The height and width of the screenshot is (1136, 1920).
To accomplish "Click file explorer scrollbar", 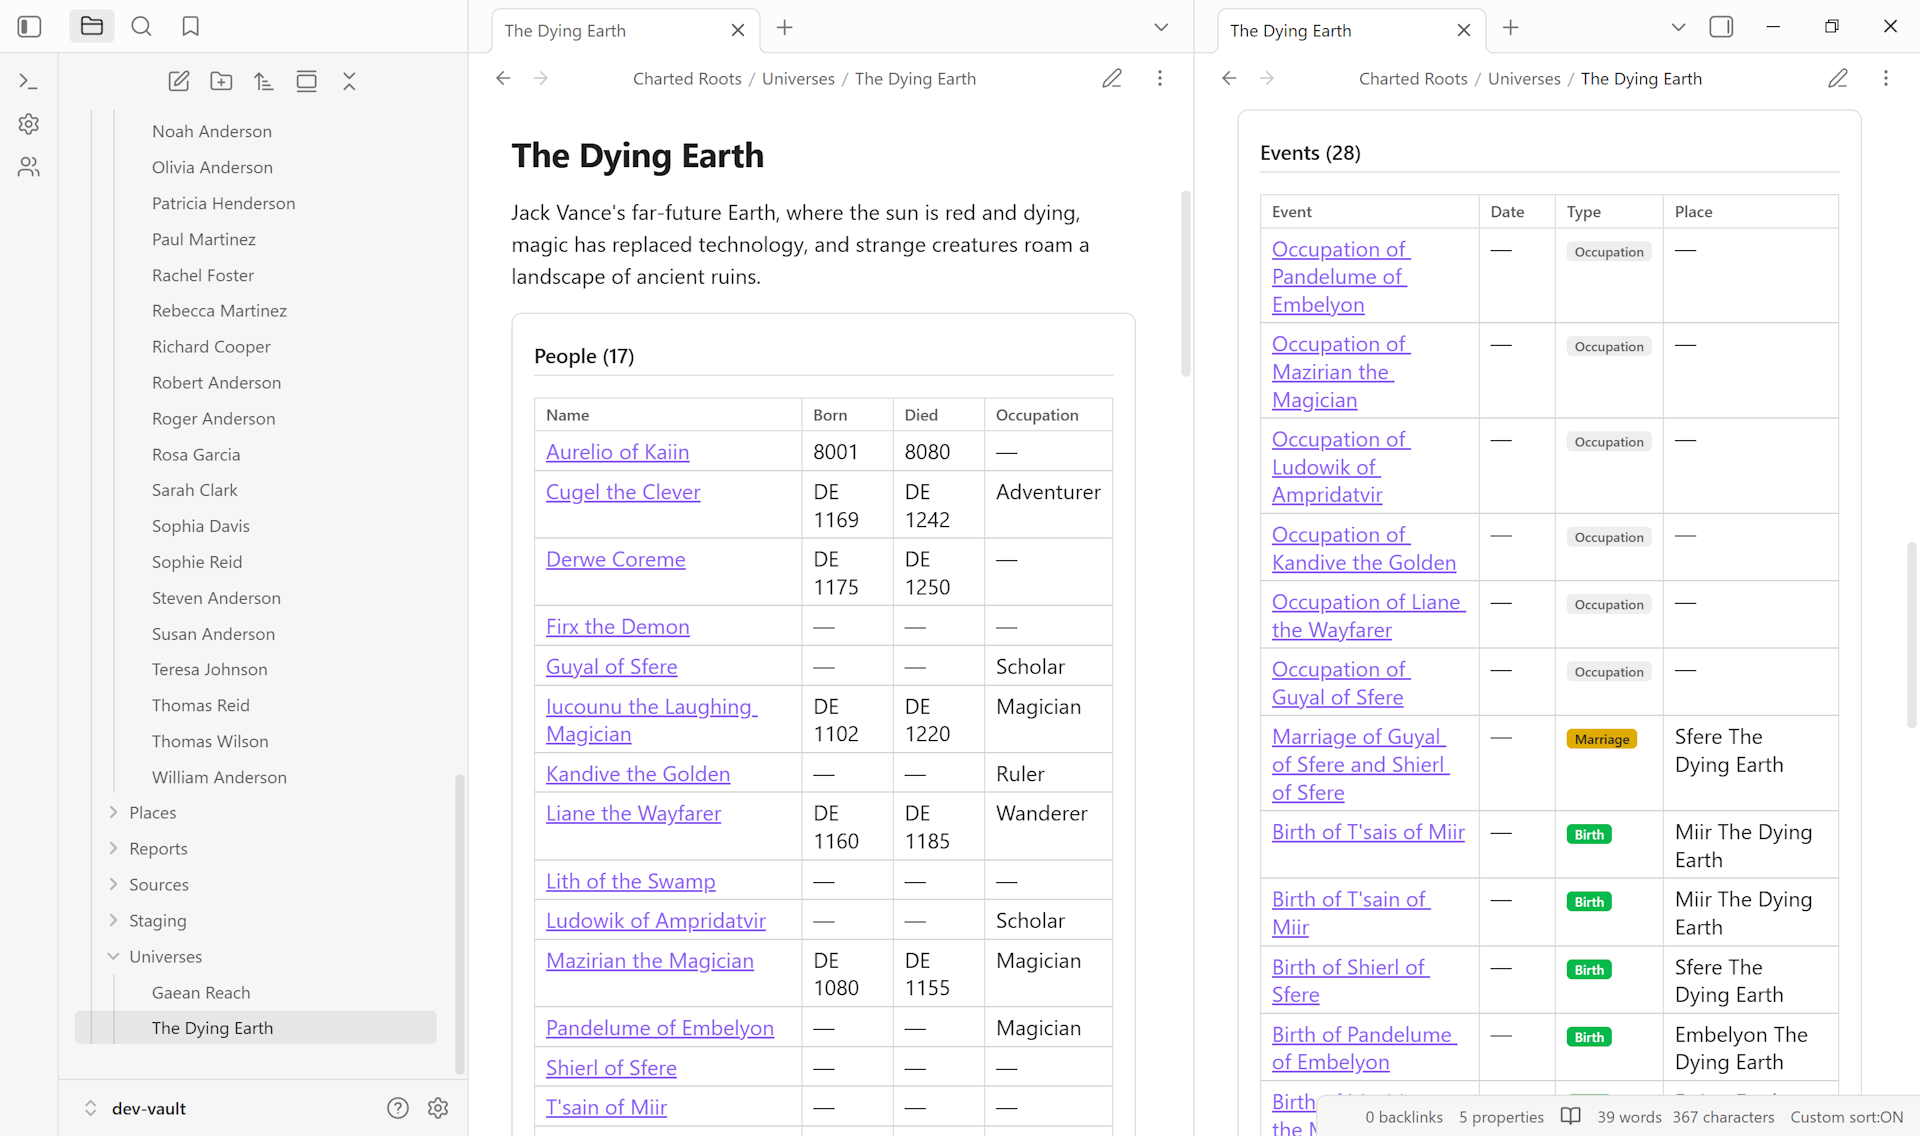I will (x=460, y=924).
